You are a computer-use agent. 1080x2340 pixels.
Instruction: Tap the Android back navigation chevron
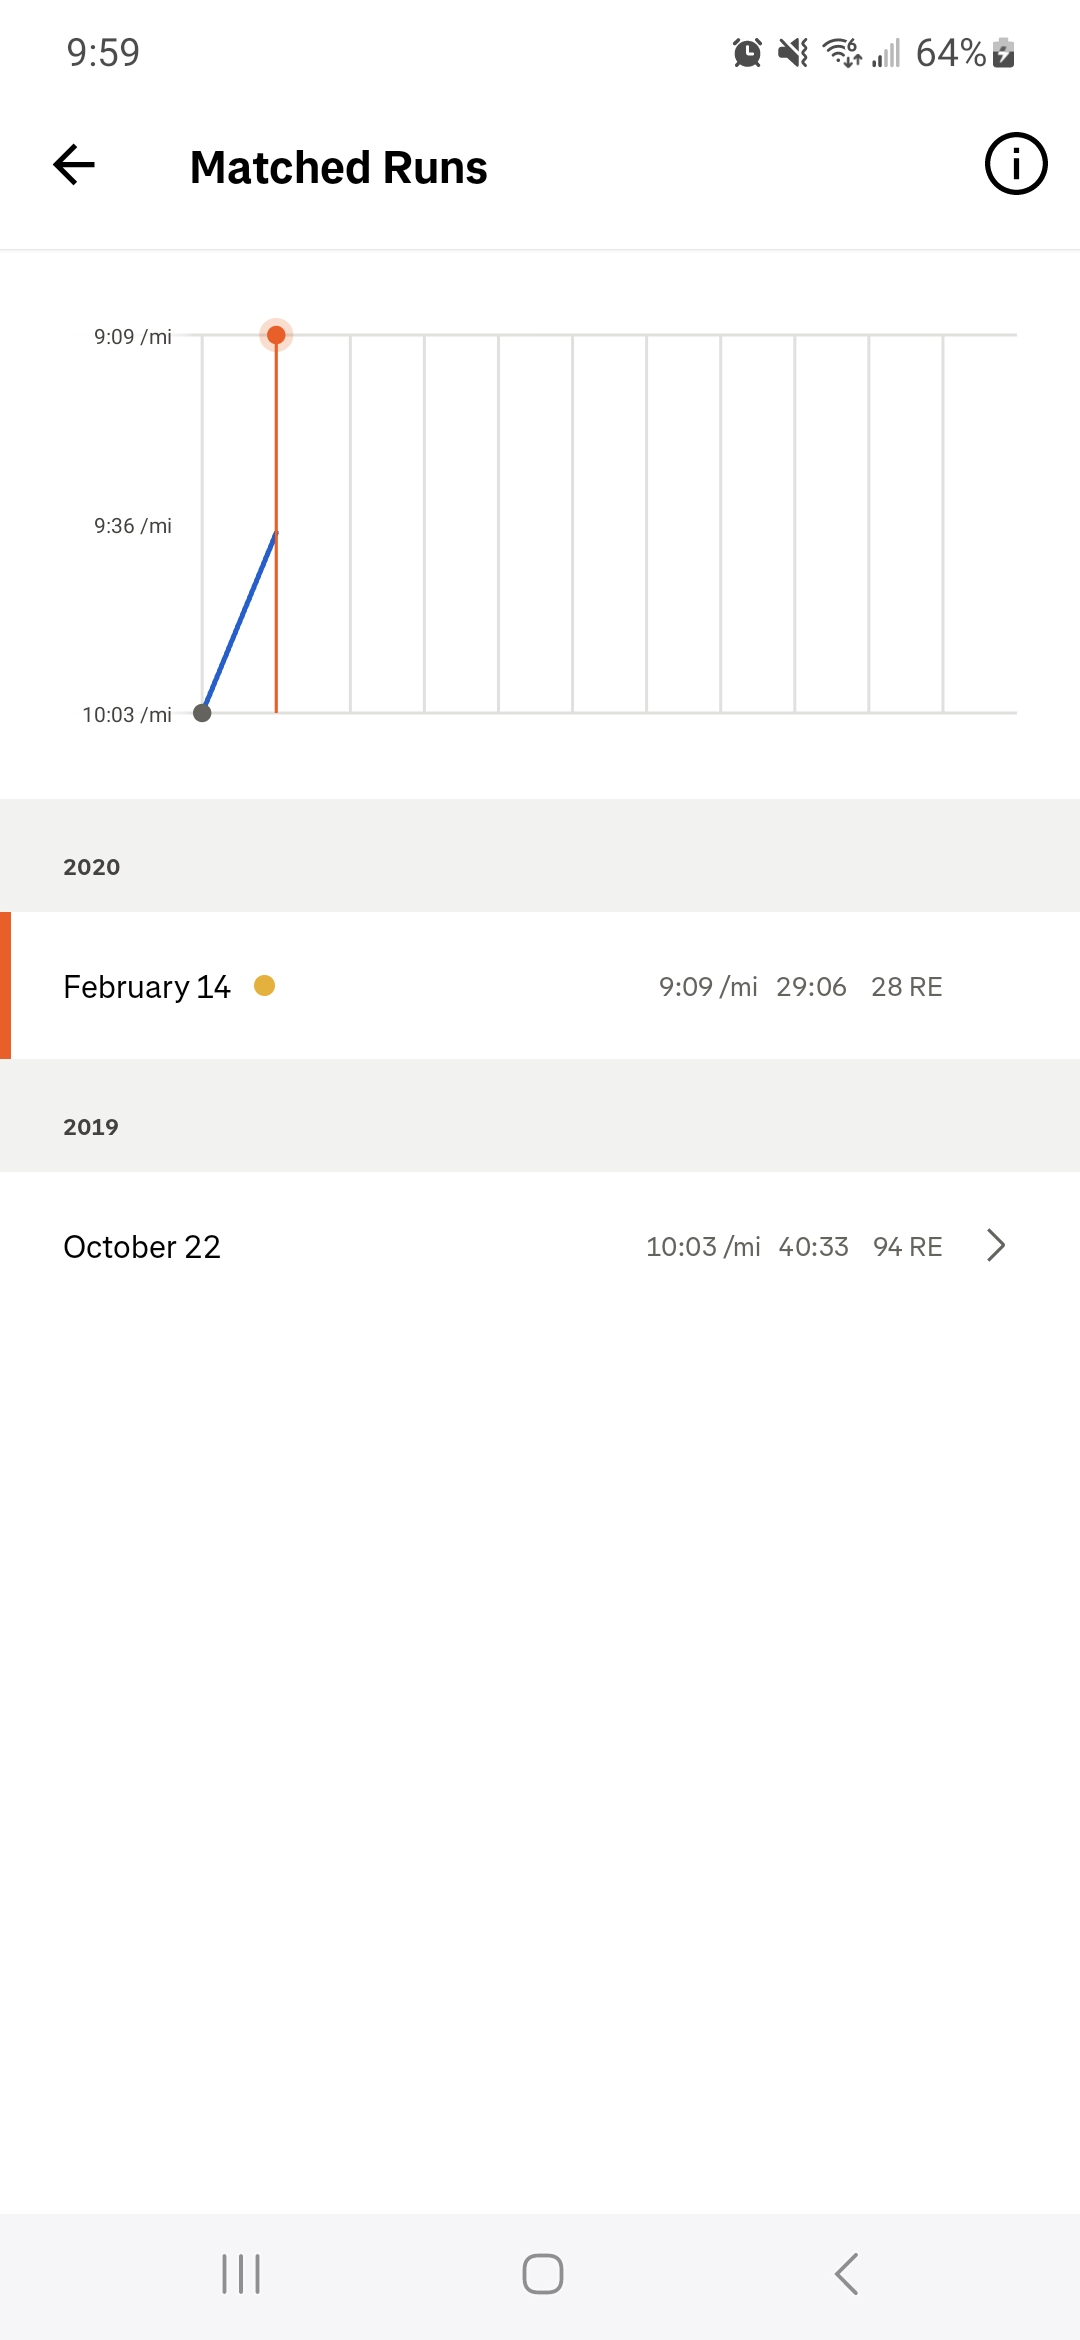[846, 2274]
